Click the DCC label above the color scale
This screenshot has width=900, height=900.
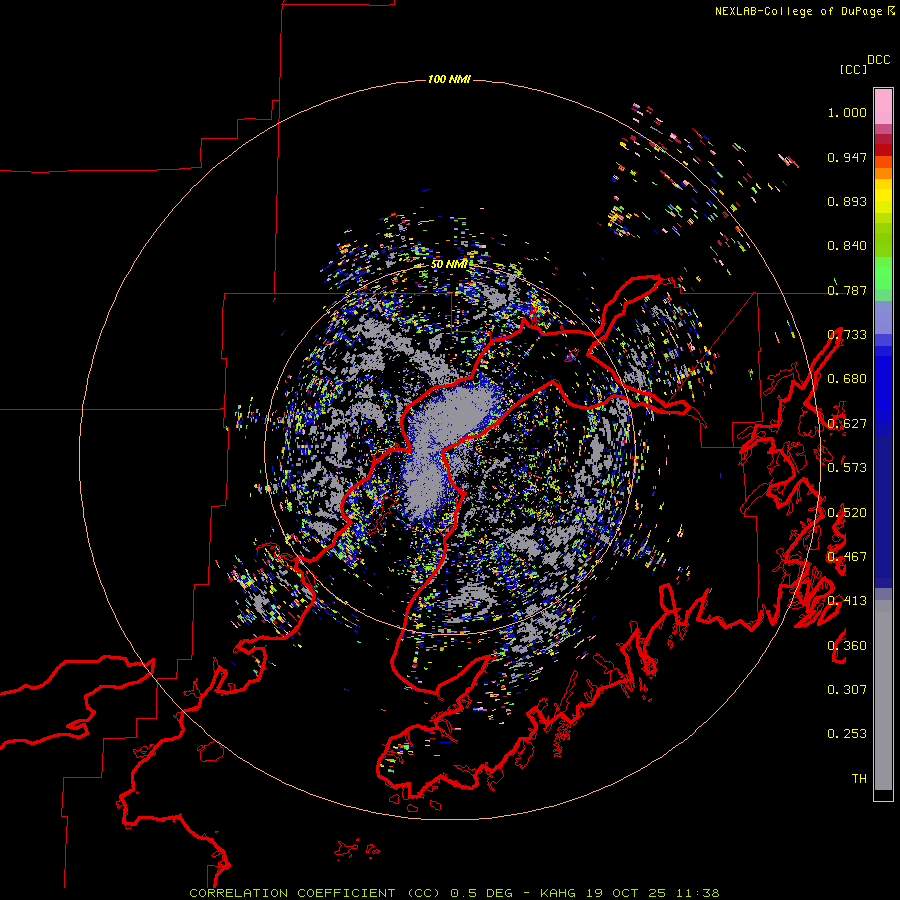(x=878, y=60)
